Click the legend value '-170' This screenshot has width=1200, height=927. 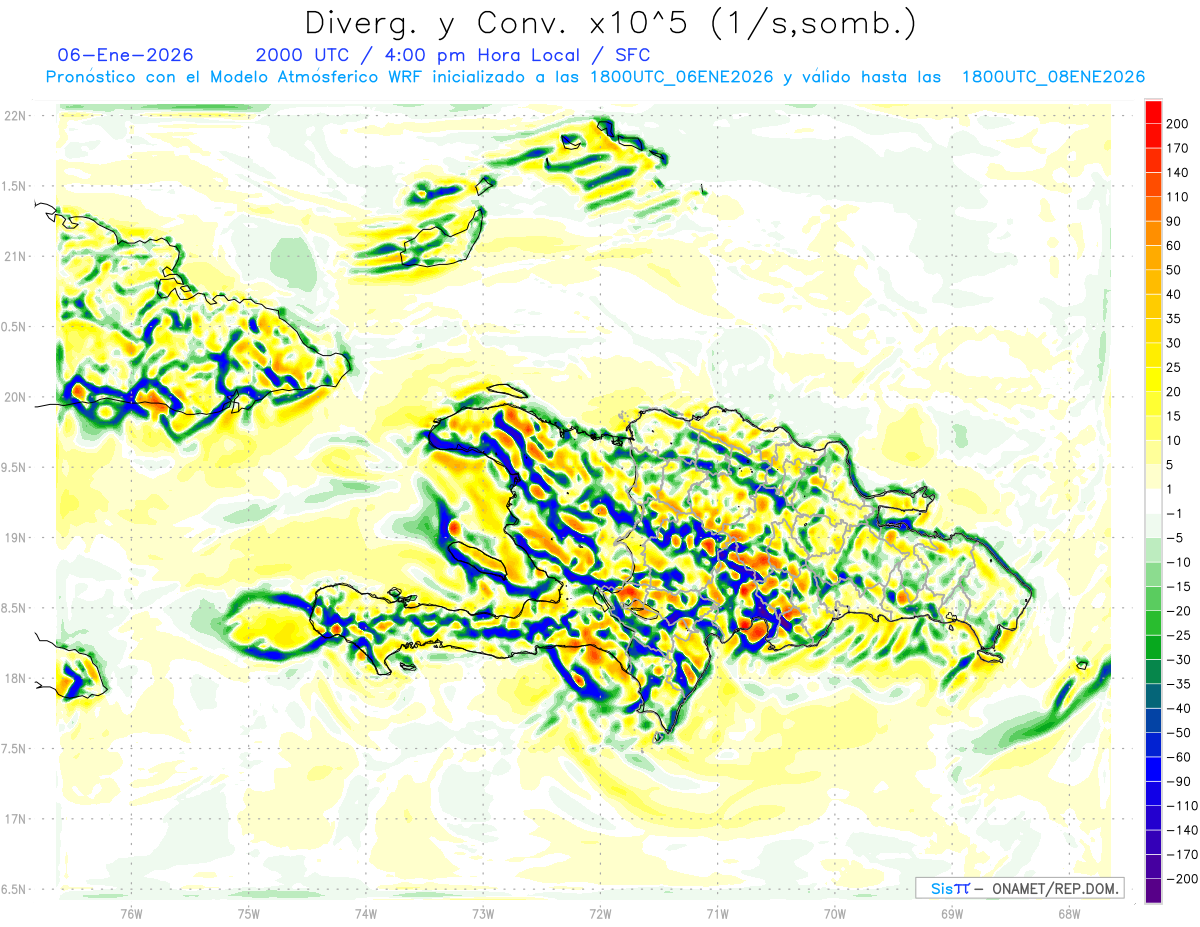[1182, 854]
